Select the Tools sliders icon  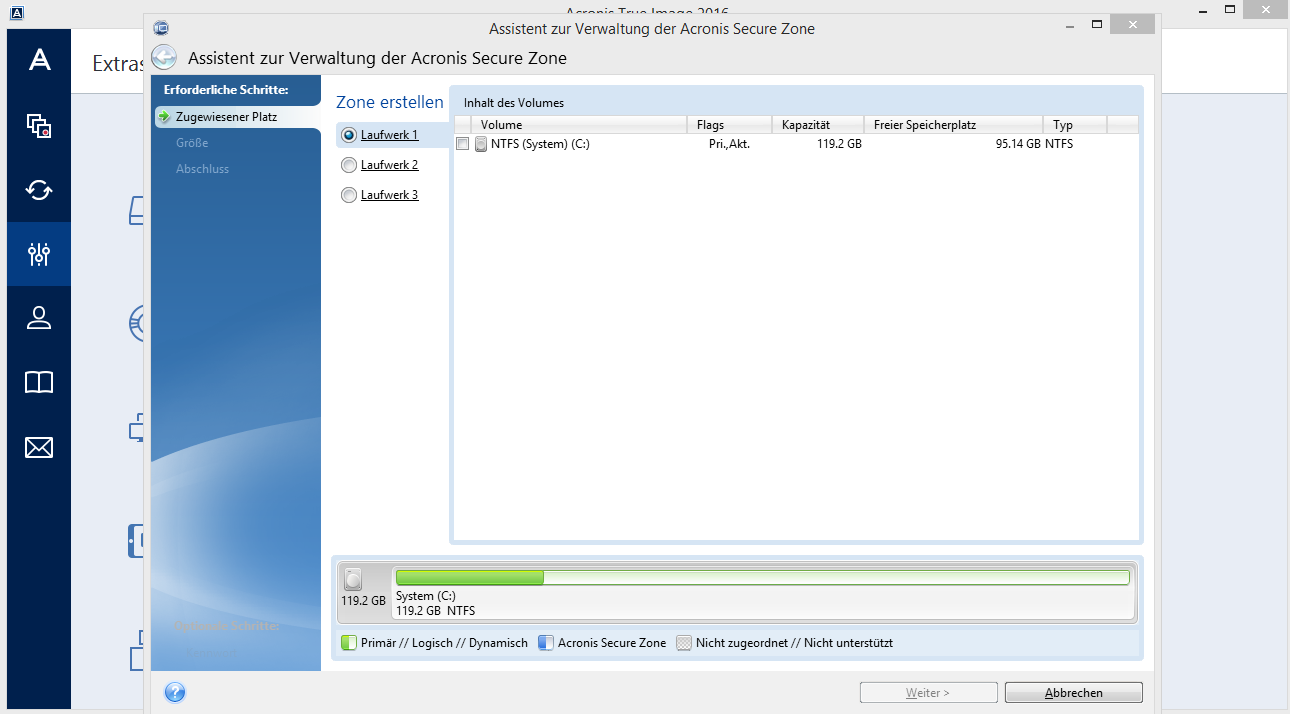pos(39,254)
